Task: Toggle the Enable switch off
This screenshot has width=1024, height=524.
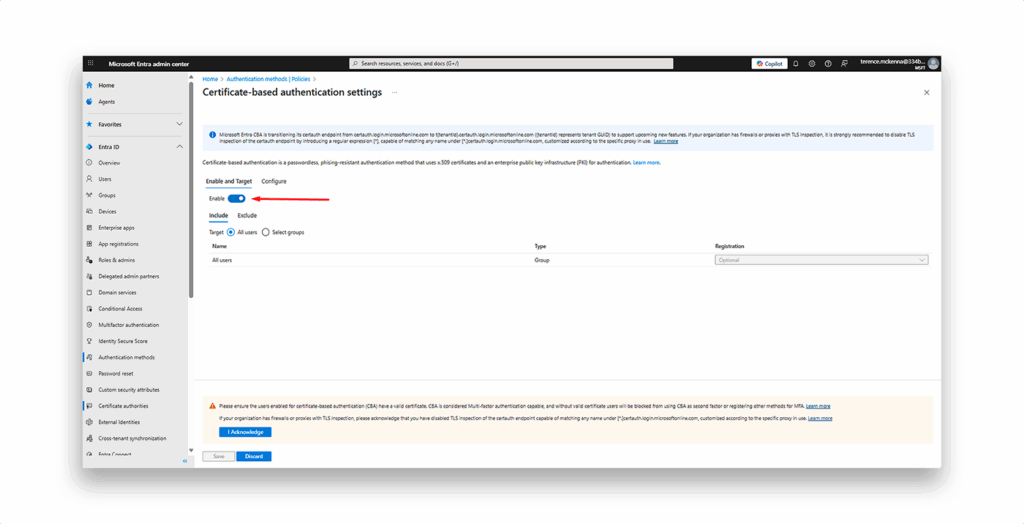Action: (236, 199)
